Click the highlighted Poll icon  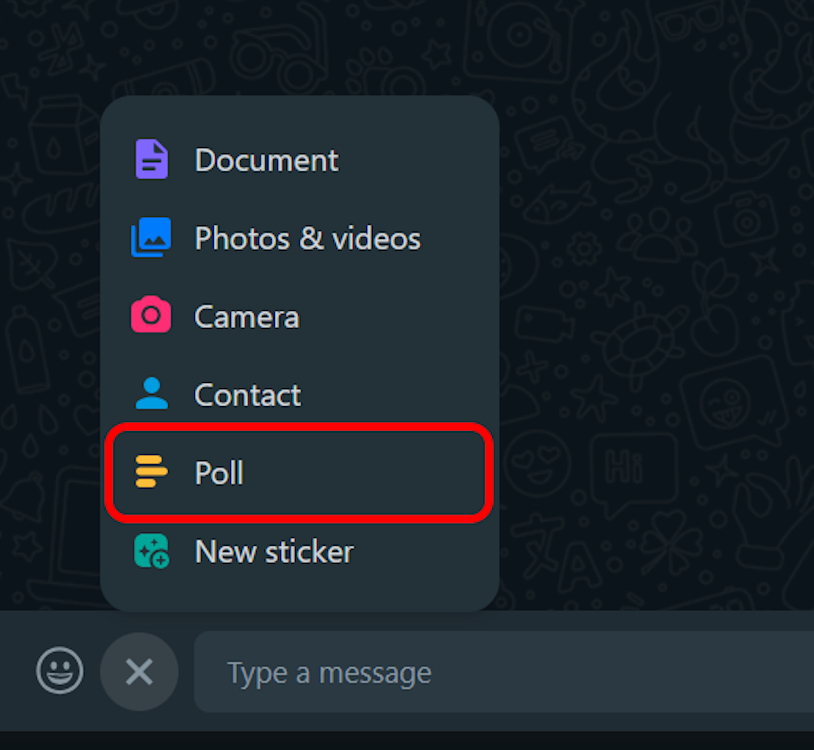tap(150, 472)
